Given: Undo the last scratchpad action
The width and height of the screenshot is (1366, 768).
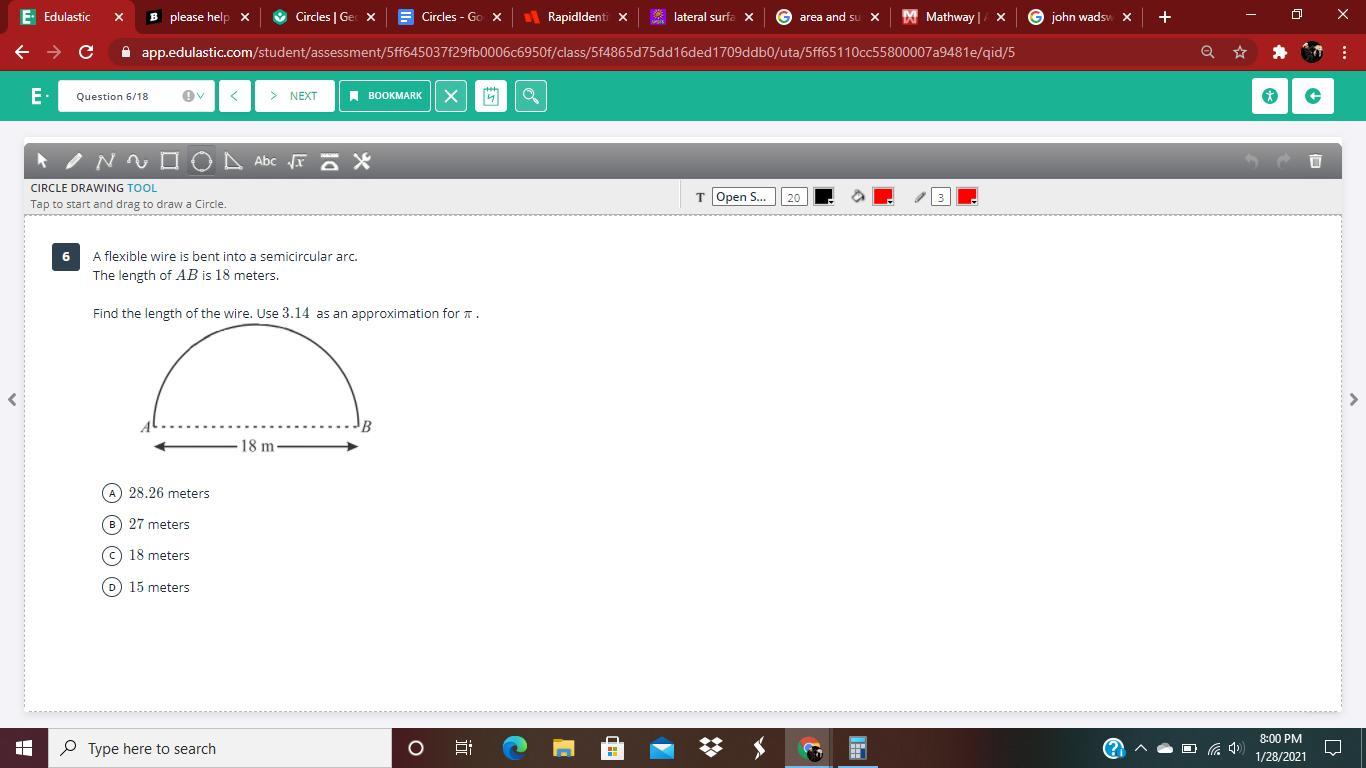Looking at the screenshot, I should coord(1251,161).
